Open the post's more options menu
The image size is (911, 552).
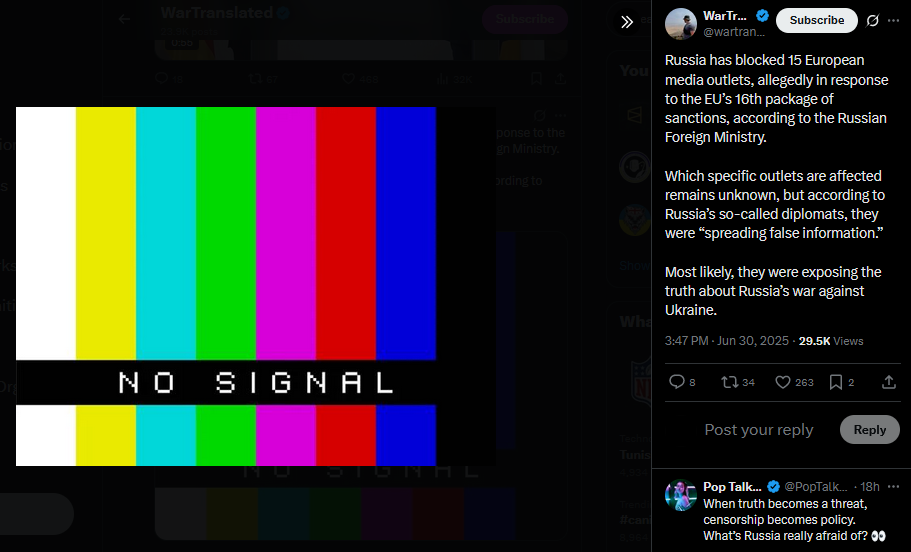tap(894, 21)
